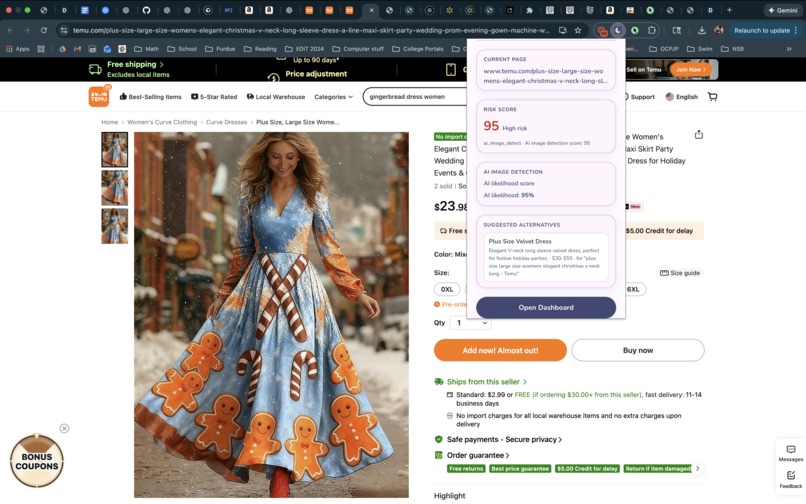The image size is (806, 504).
Task: Open the EDIT 2024 bookmarks folder
Action: (304, 49)
